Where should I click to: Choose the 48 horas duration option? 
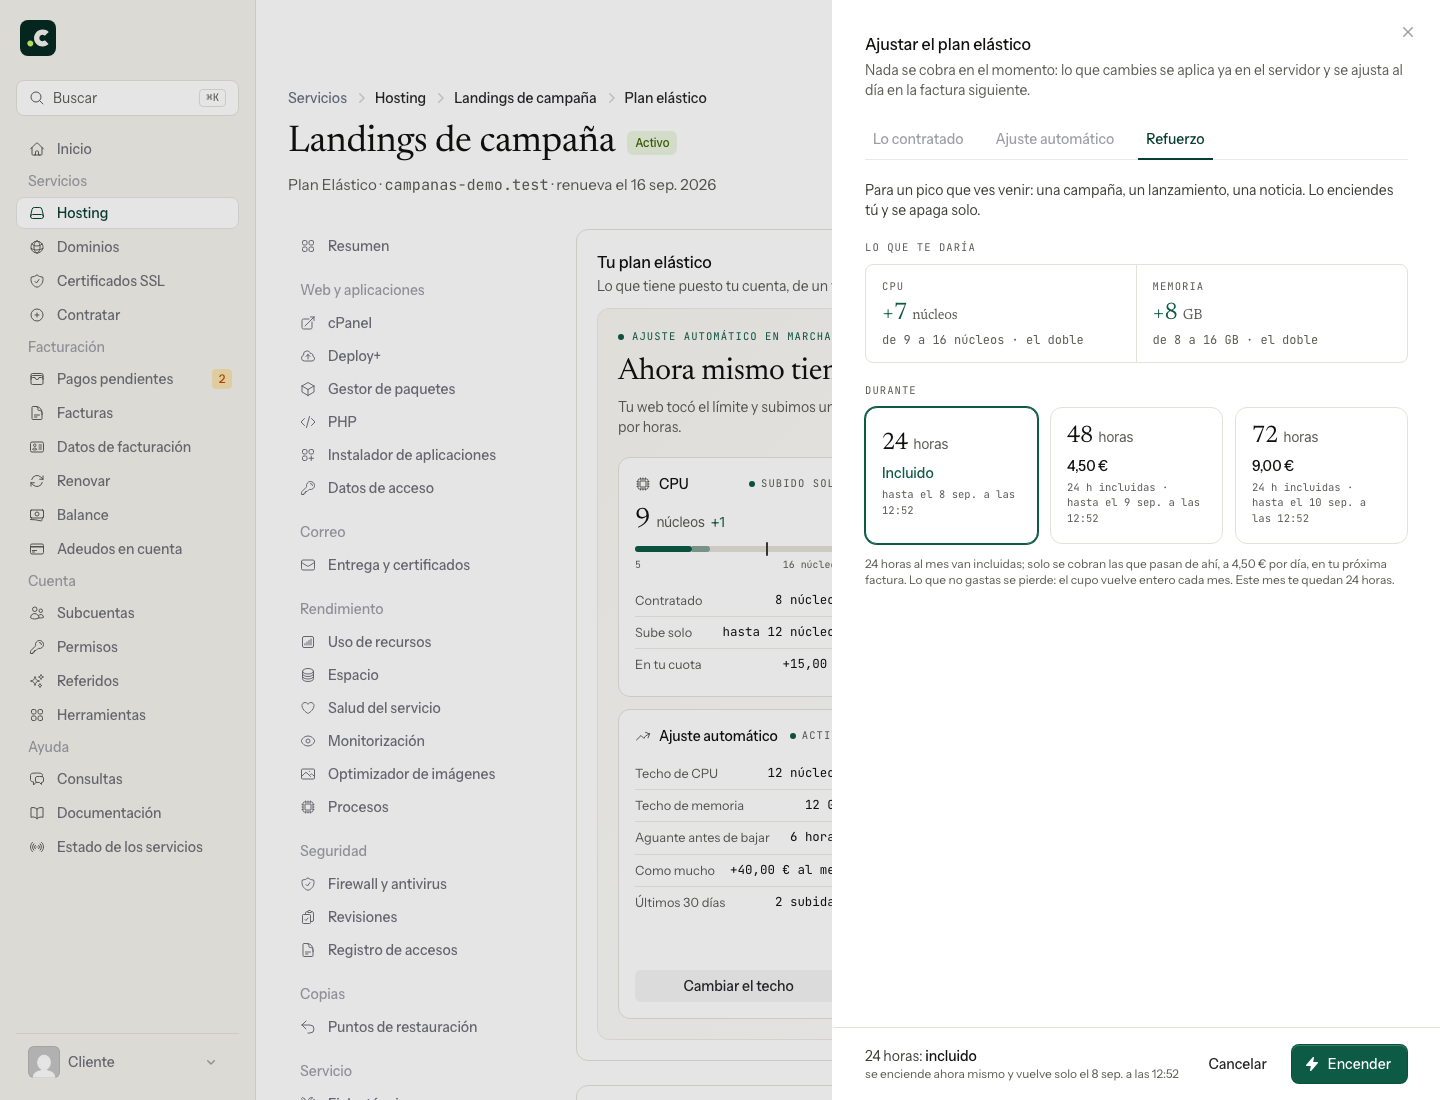[x=1136, y=475]
